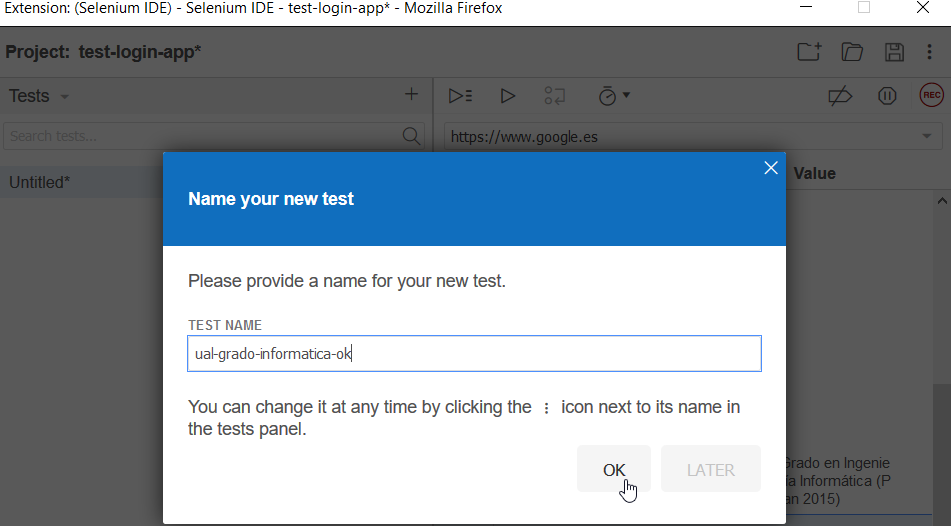Run all tests icon
This screenshot has width=951, height=526.
460,96
